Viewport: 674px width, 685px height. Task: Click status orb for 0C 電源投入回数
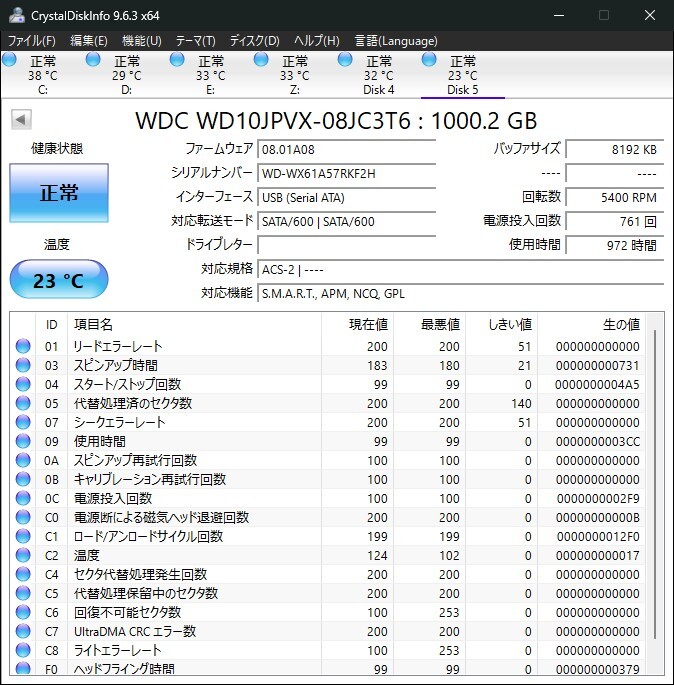(x=23, y=498)
